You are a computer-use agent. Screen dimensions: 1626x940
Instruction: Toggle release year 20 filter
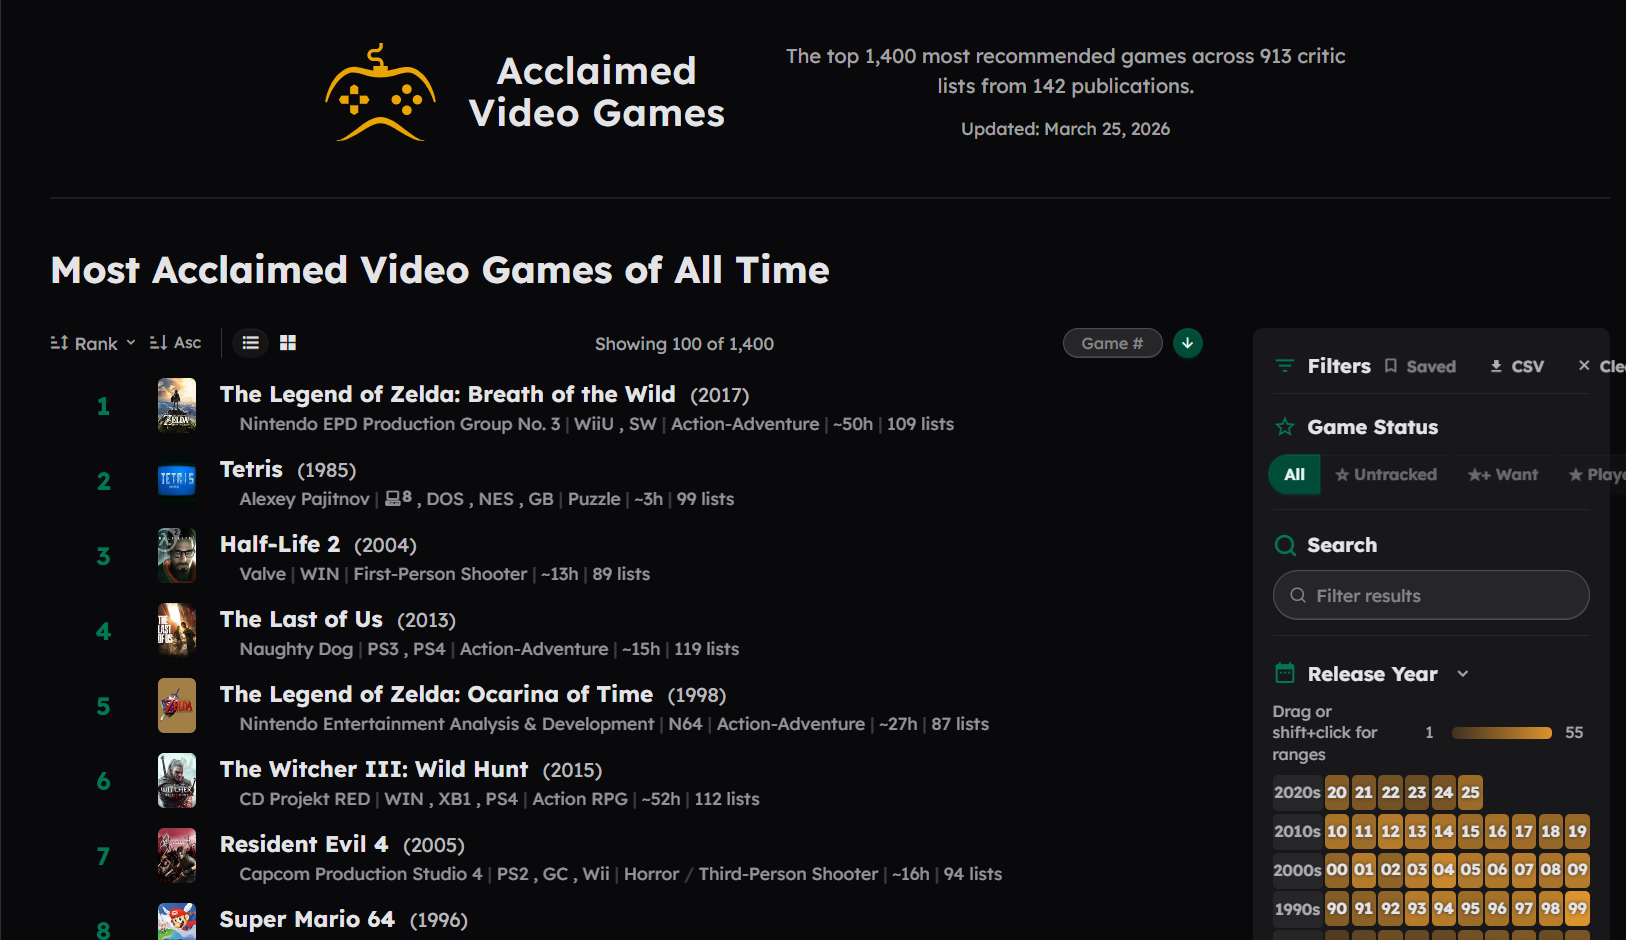click(1337, 793)
